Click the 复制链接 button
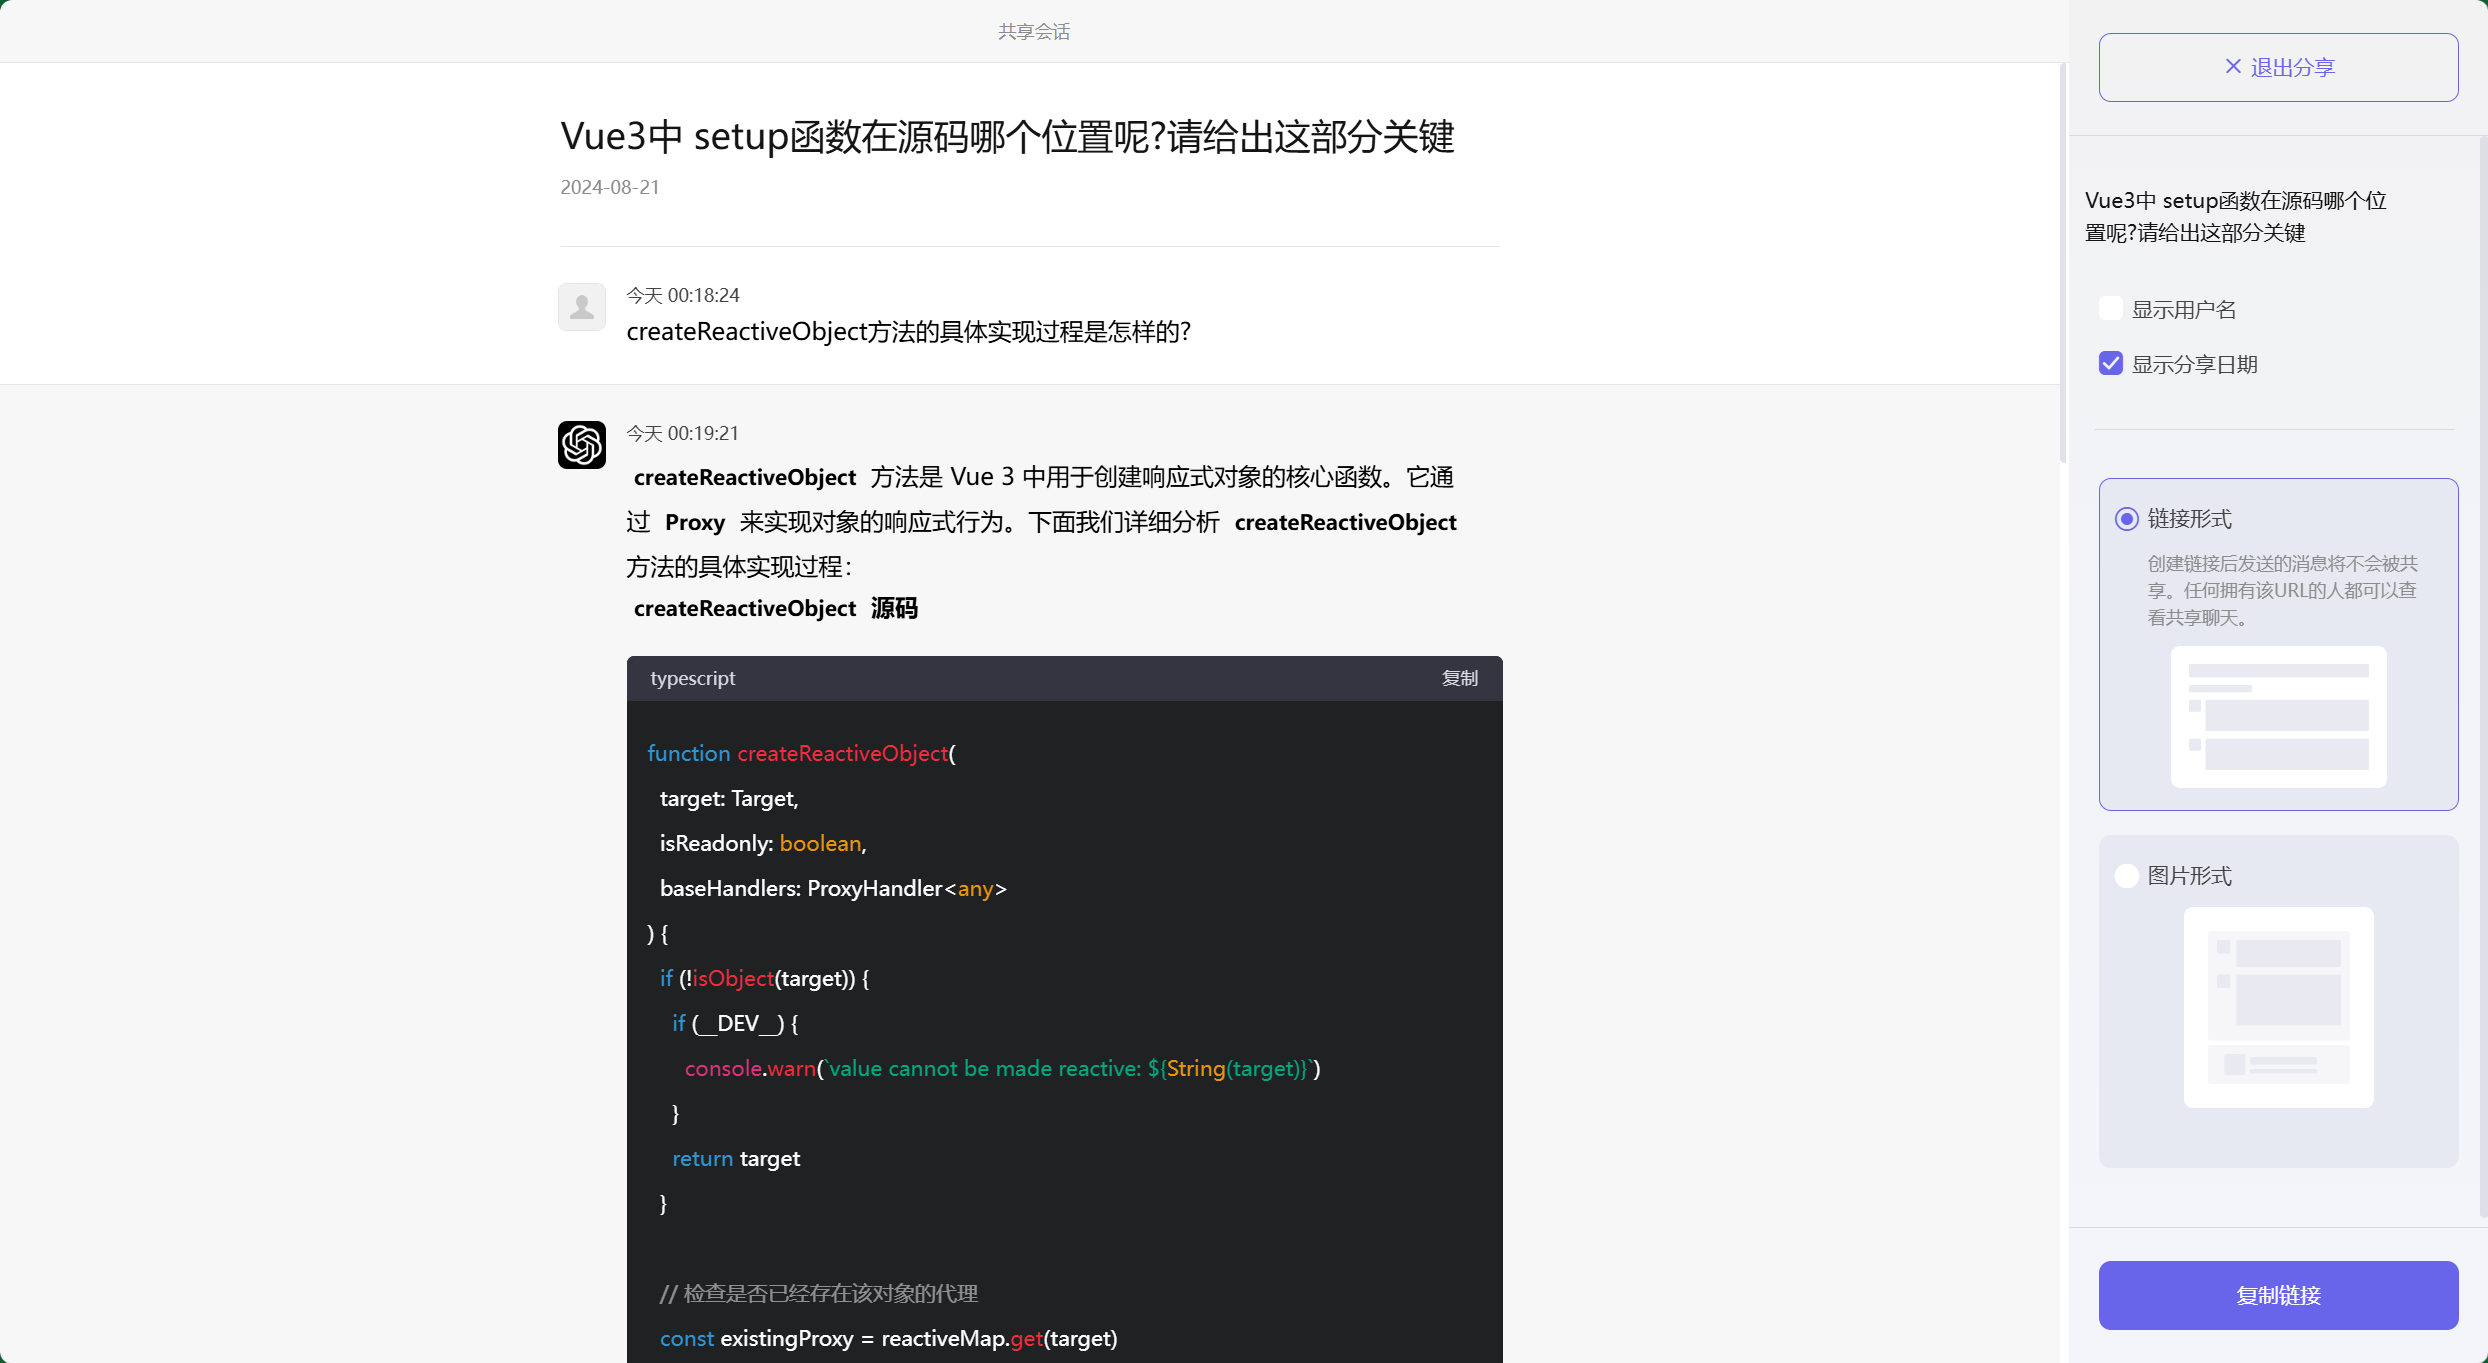This screenshot has height=1363, width=2488. [2278, 1295]
